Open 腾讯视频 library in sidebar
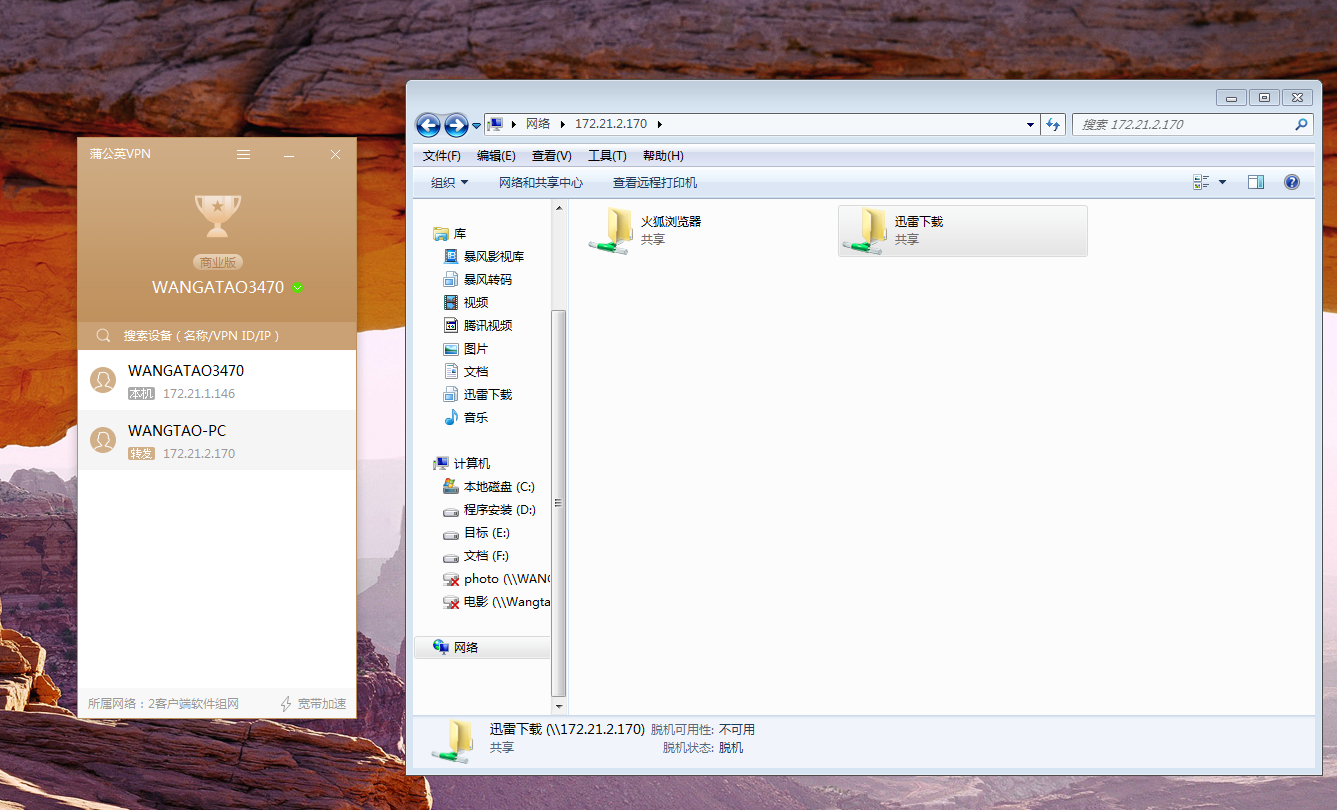The width and height of the screenshot is (1337, 810). (x=478, y=326)
